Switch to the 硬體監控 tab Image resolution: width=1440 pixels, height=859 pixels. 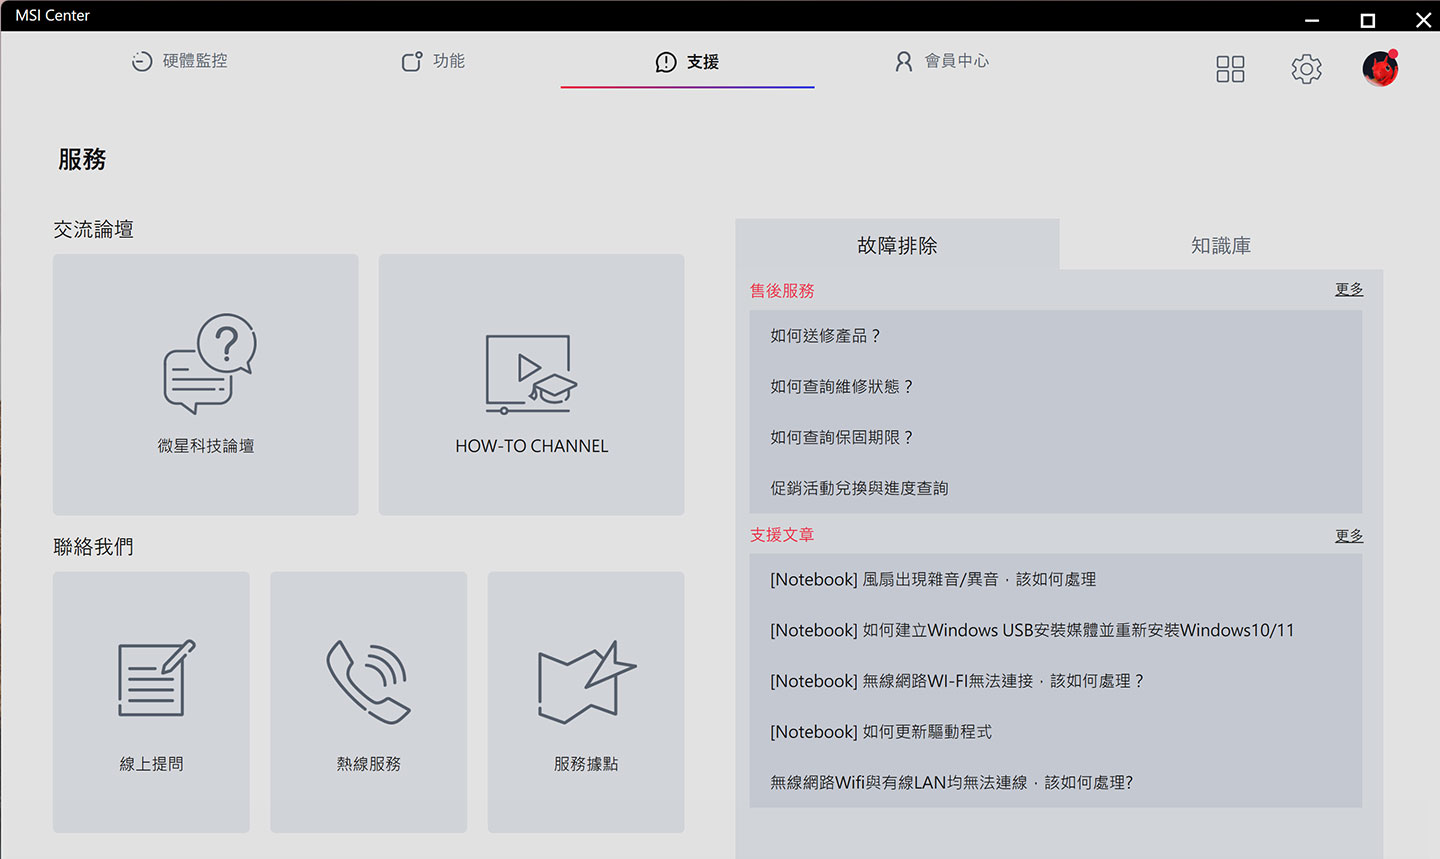[180, 61]
